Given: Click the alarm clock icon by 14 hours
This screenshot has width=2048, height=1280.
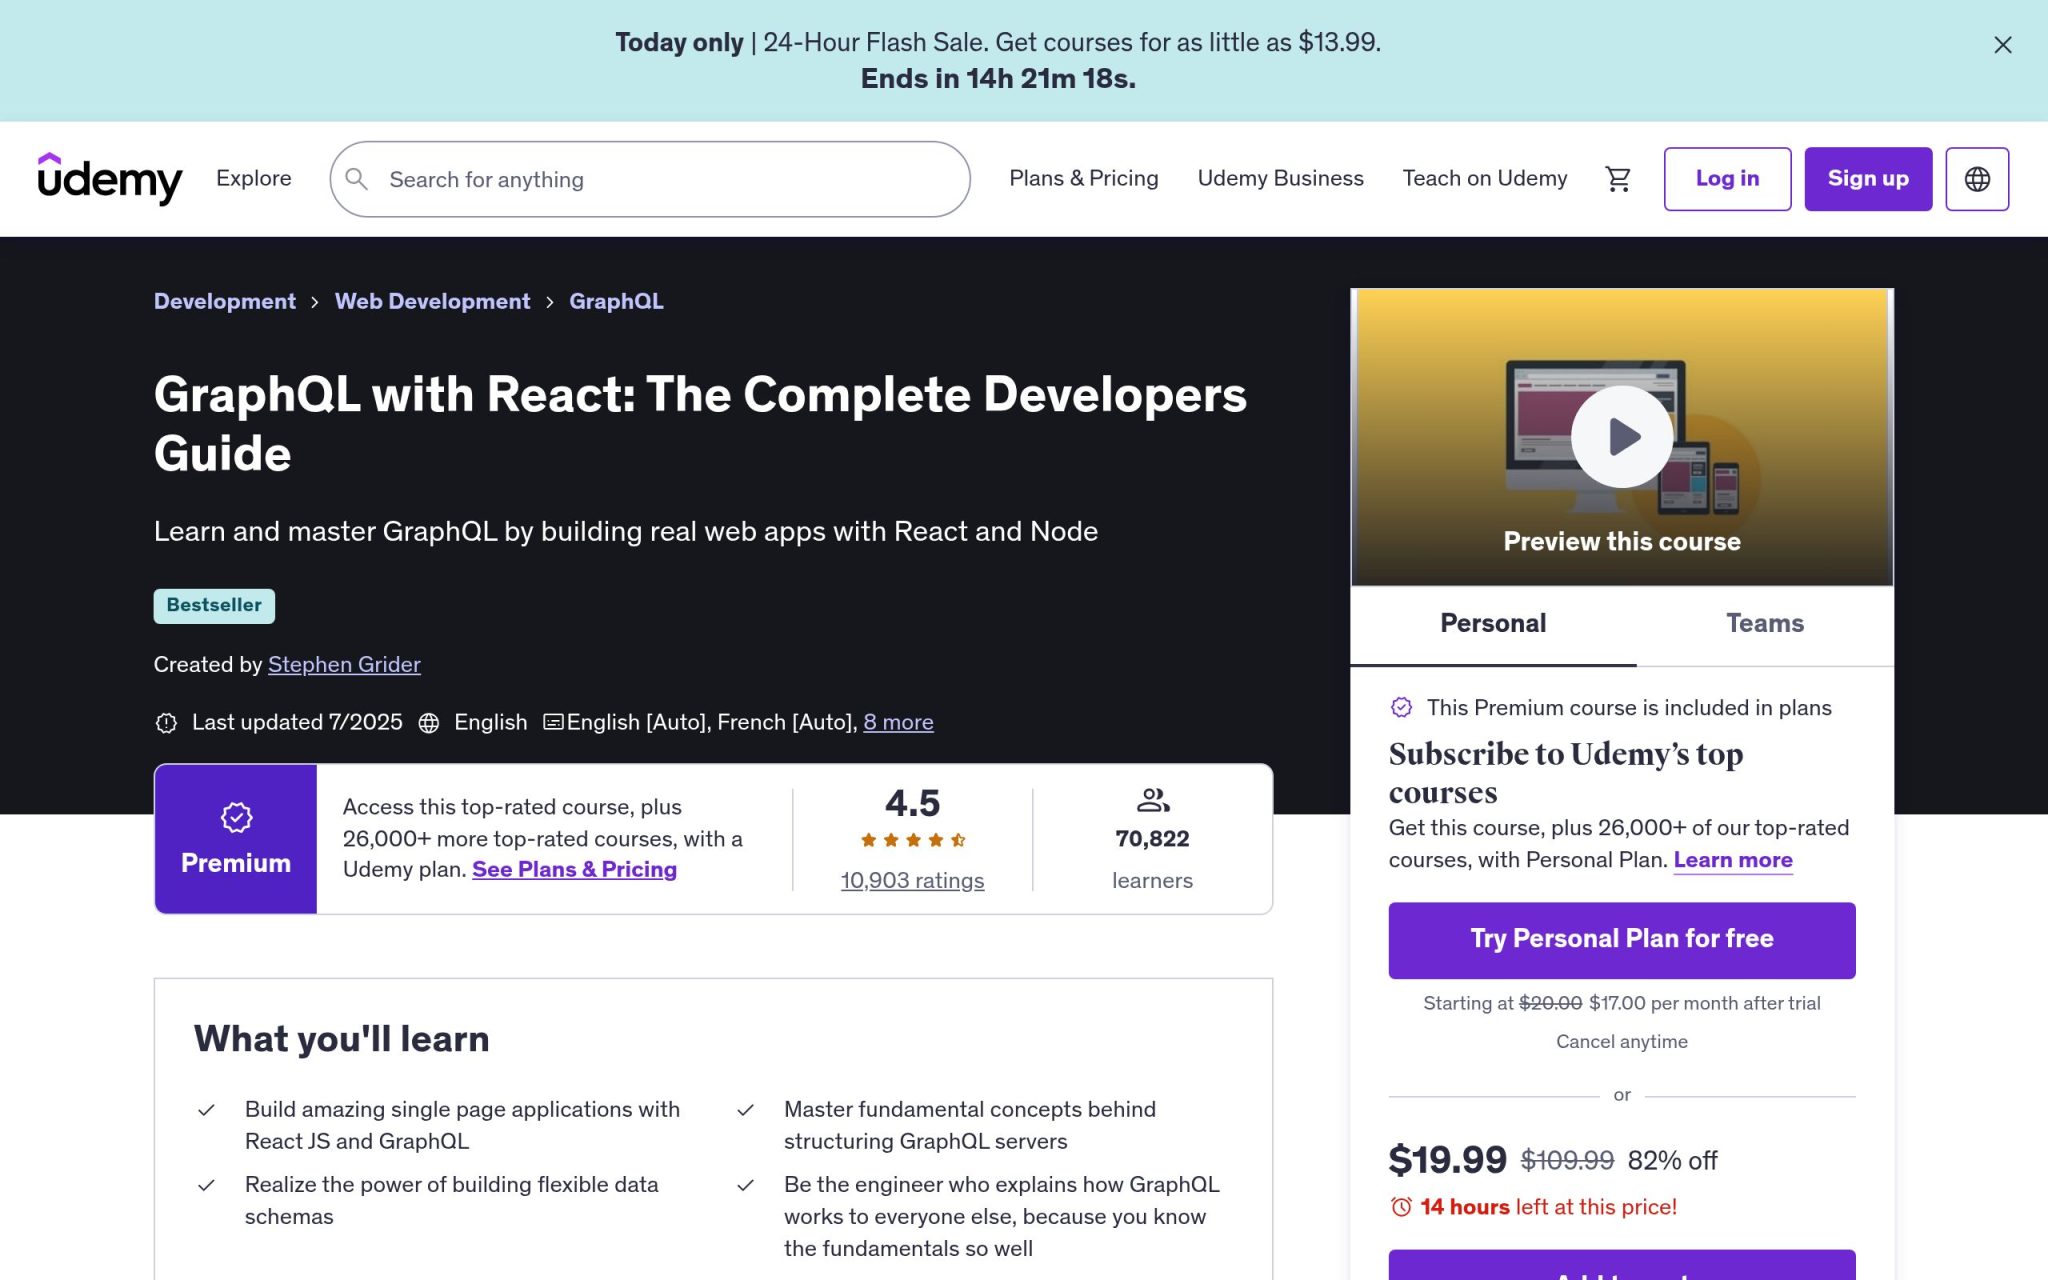Looking at the screenshot, I should pyautogui.click(x=1401, y=1207).
